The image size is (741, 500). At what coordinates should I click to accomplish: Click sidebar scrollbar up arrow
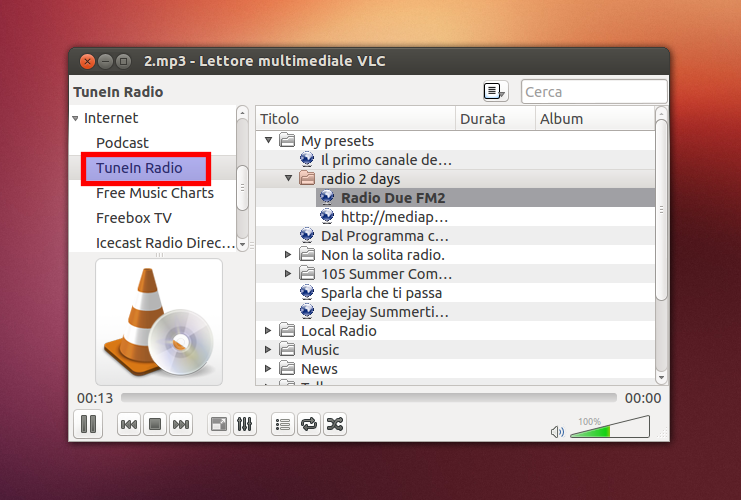(242, 113)
